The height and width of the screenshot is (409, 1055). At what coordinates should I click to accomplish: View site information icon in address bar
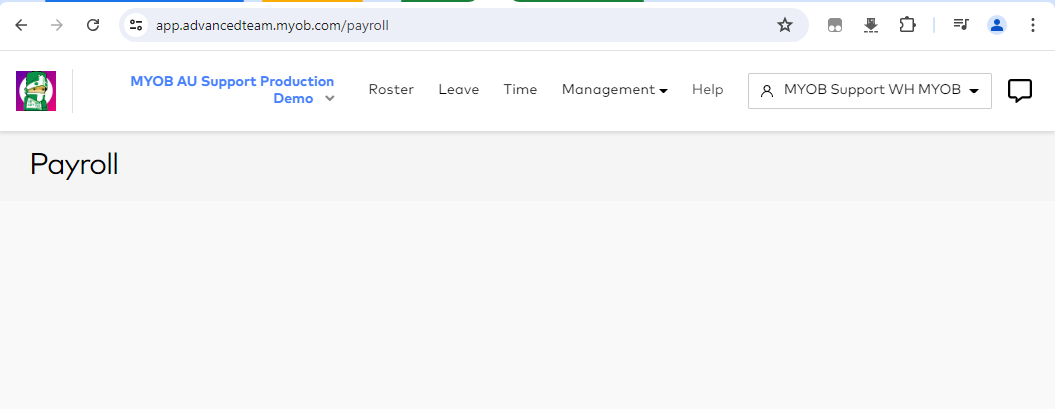click(136, 25)
